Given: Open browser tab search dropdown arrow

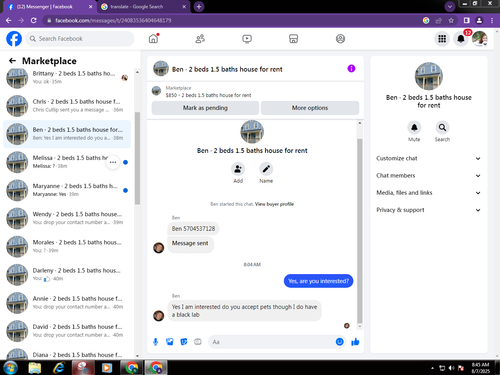Looking at the screenshot, I should click(450, 6).
